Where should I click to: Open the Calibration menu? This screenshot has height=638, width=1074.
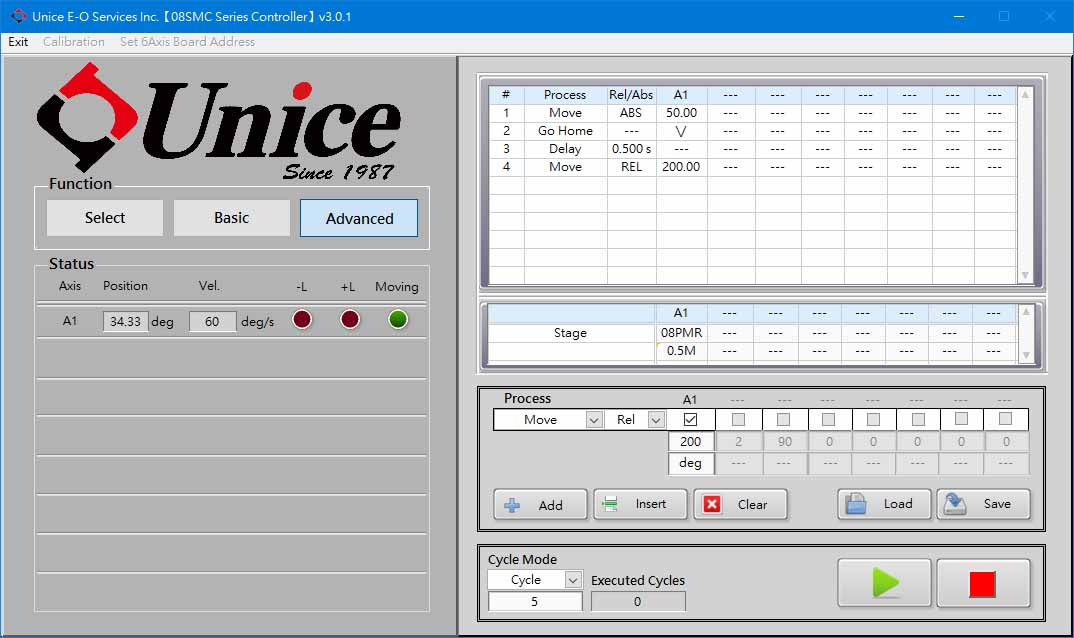73,42
